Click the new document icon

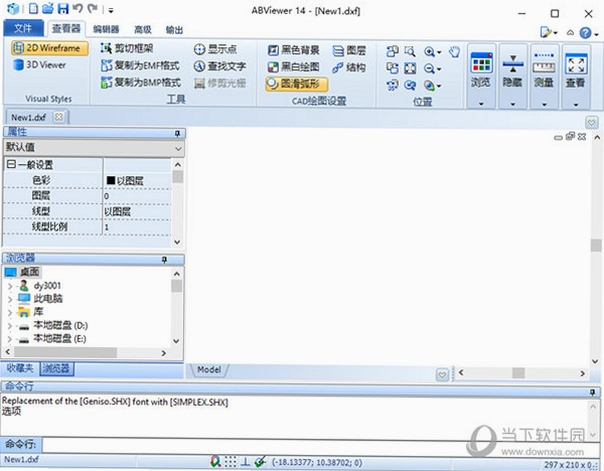[x=34, y=8]
